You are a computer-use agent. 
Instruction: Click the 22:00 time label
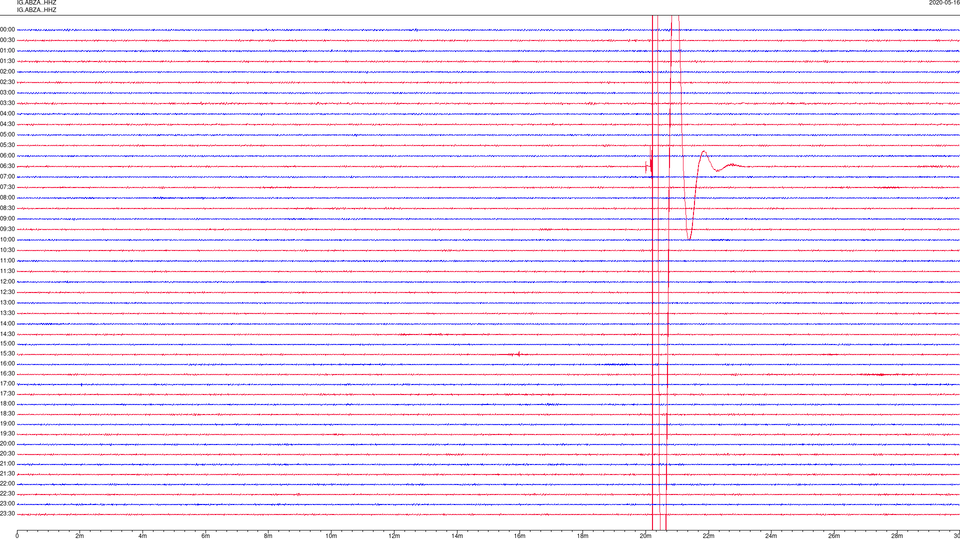7,484
